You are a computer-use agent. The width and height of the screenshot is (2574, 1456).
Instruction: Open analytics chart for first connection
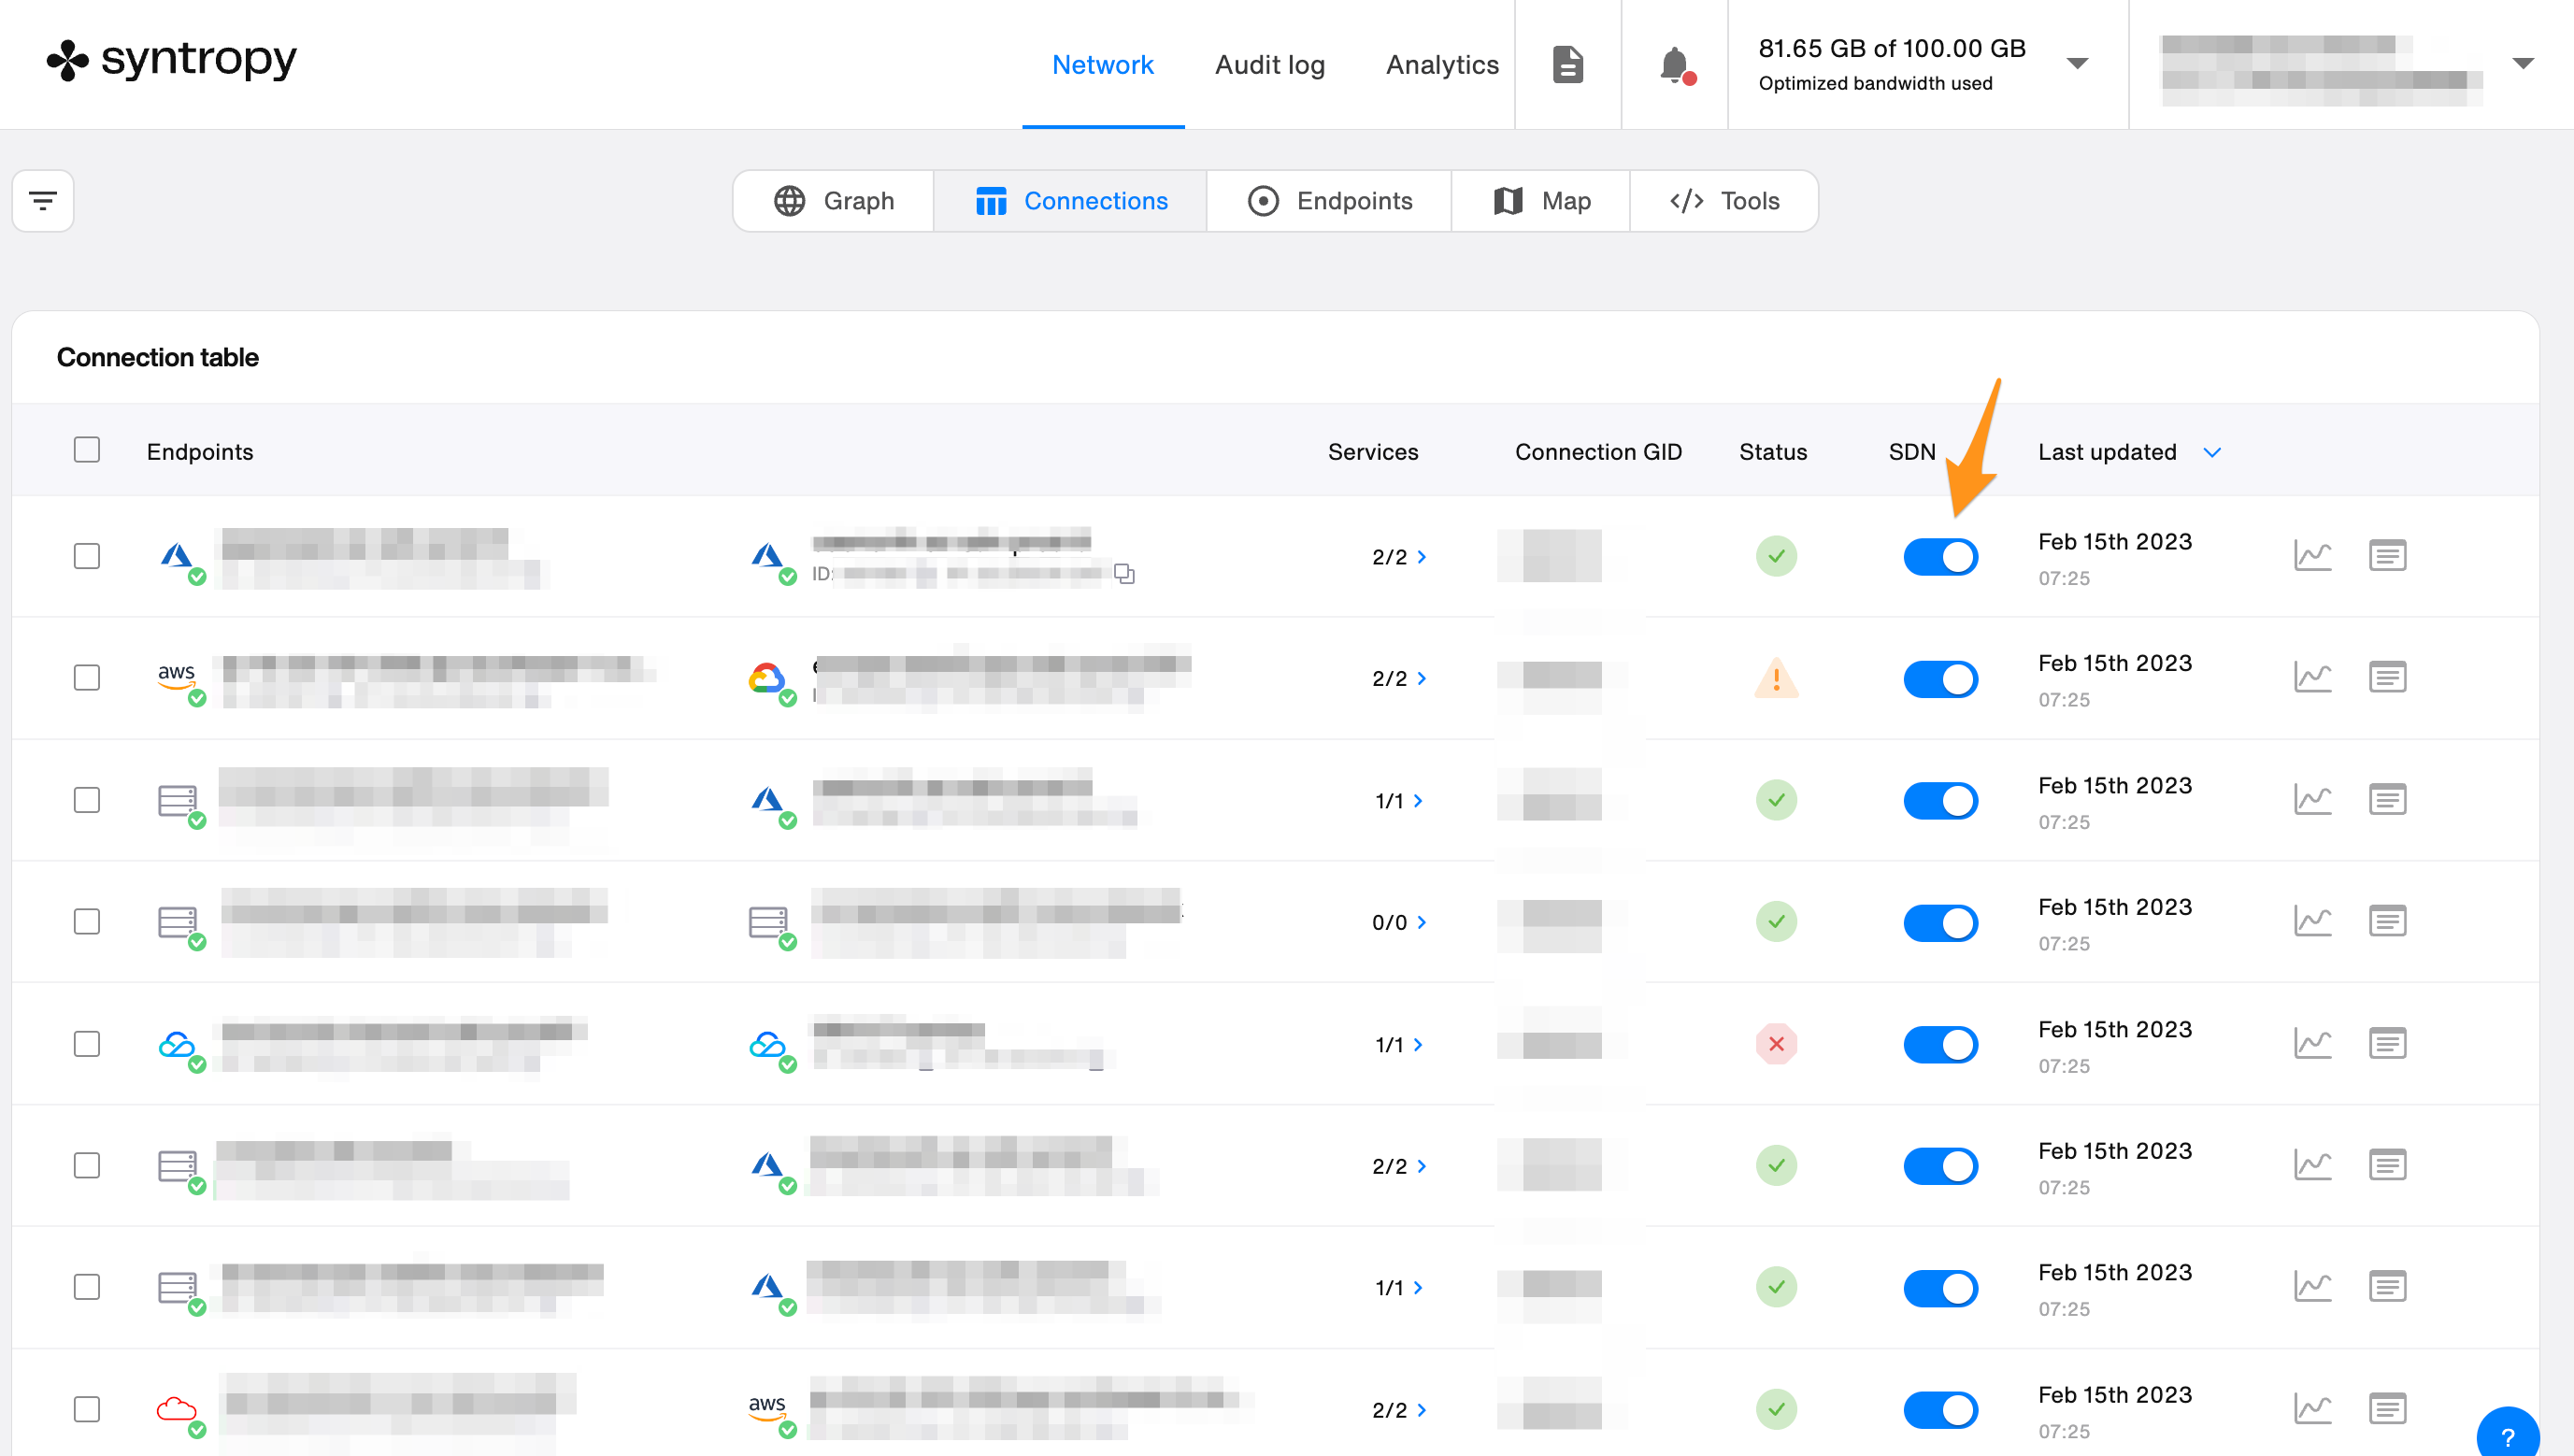(2312, 556)
